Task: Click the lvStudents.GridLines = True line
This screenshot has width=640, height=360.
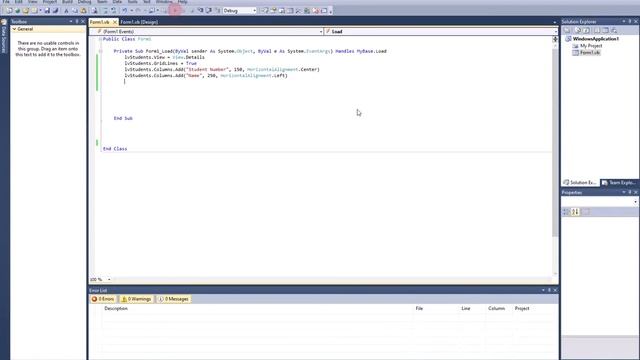Action: click(x=160, y=64)
